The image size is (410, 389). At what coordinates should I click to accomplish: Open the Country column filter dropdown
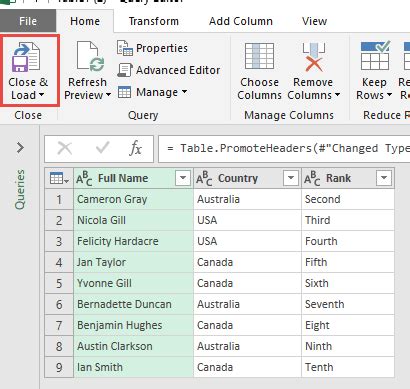pos(291,178)
